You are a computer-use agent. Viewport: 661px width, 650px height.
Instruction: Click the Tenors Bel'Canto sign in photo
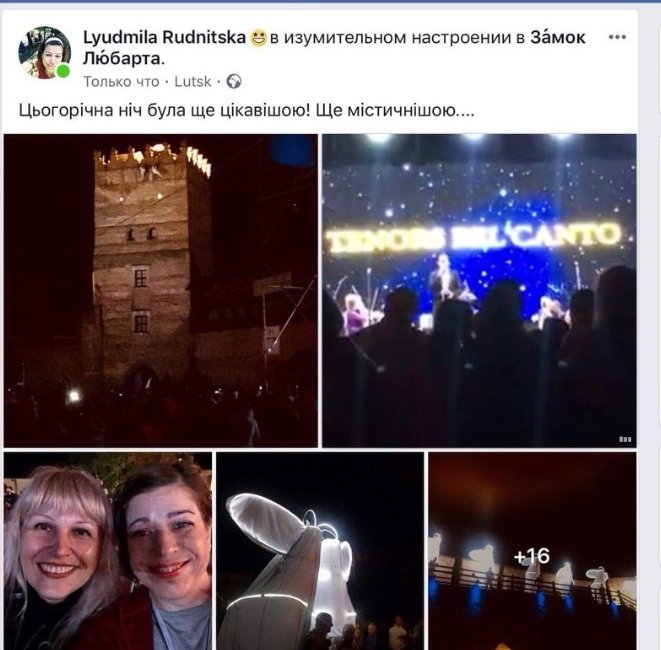(x=474, y=238)
